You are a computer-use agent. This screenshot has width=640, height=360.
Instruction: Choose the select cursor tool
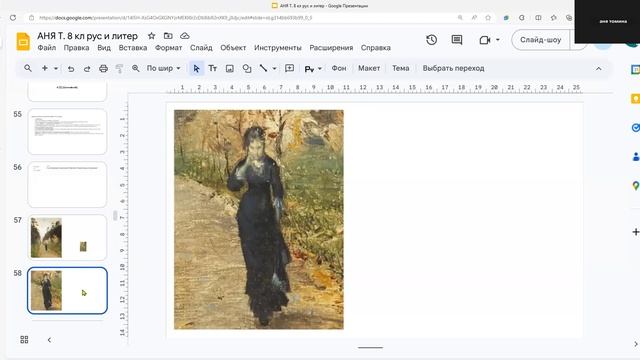196,69
